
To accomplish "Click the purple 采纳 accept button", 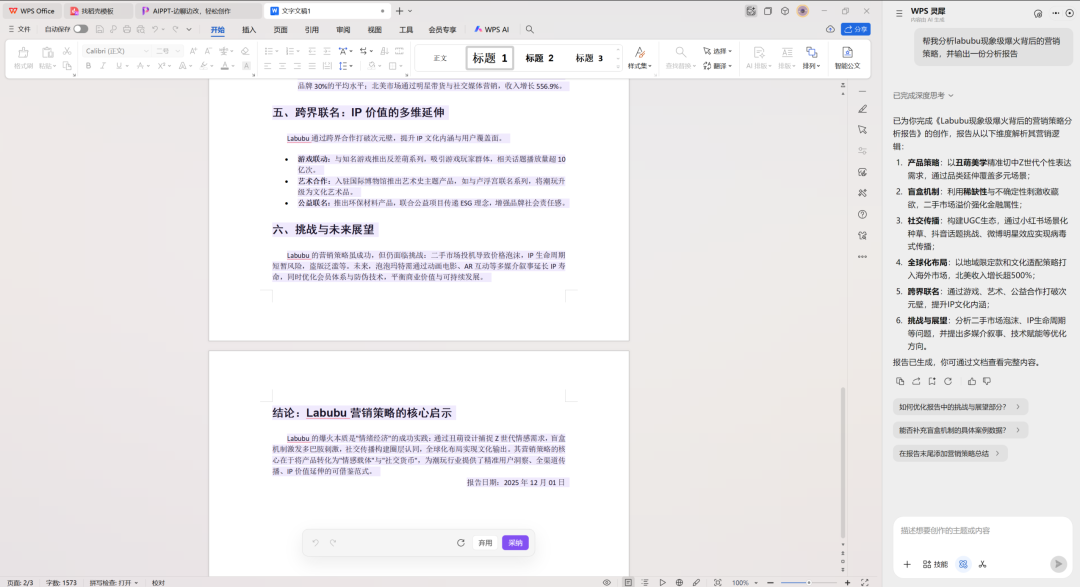I will [513, 542].
